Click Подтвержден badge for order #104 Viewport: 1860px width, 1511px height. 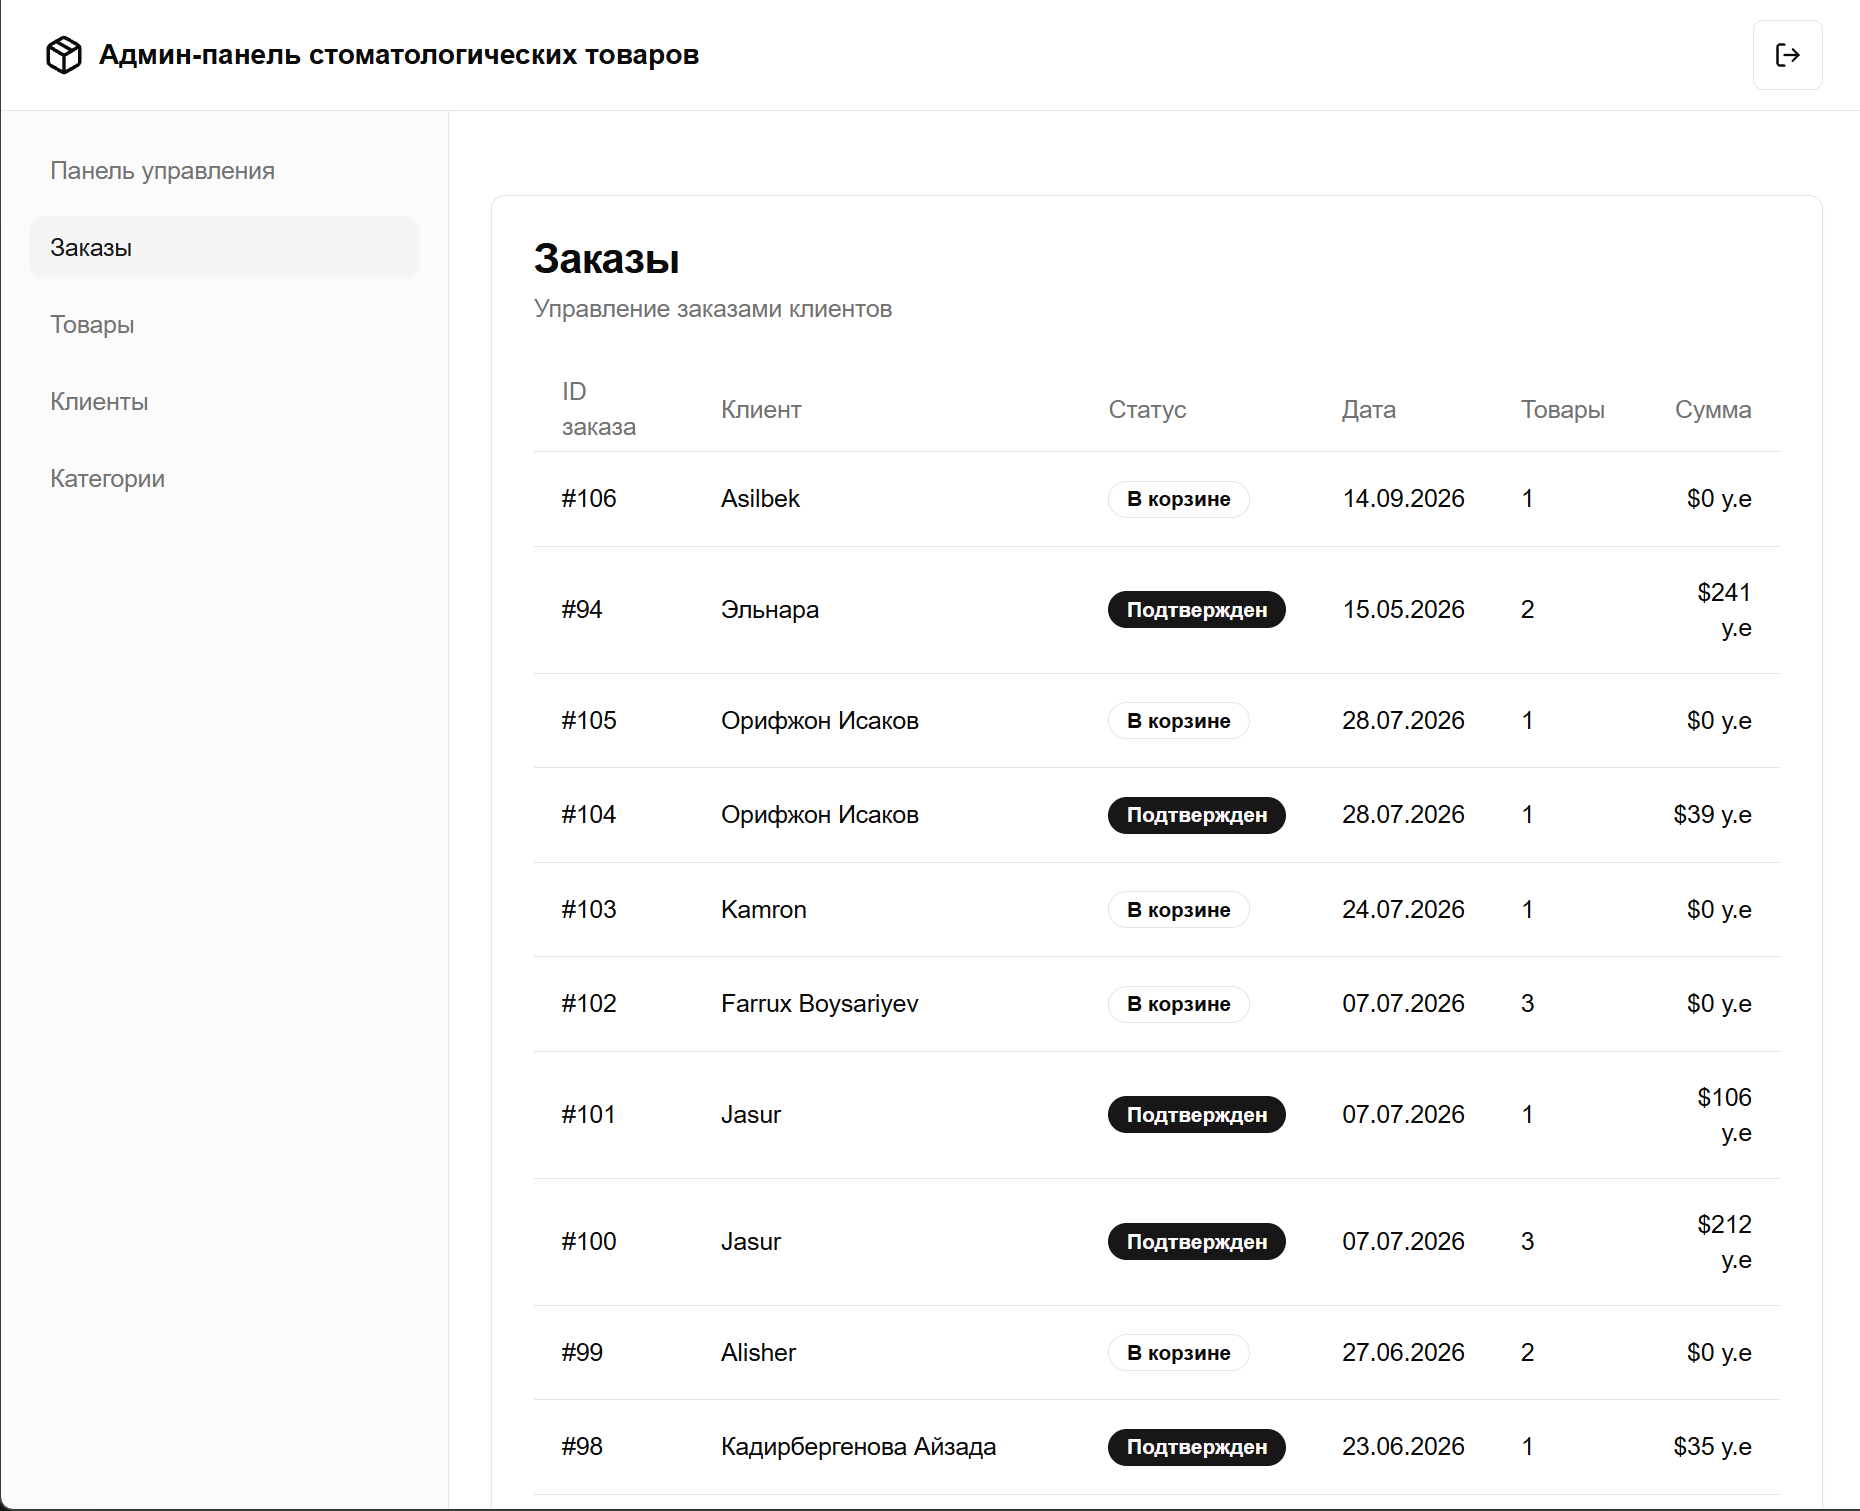(1197, 815)
